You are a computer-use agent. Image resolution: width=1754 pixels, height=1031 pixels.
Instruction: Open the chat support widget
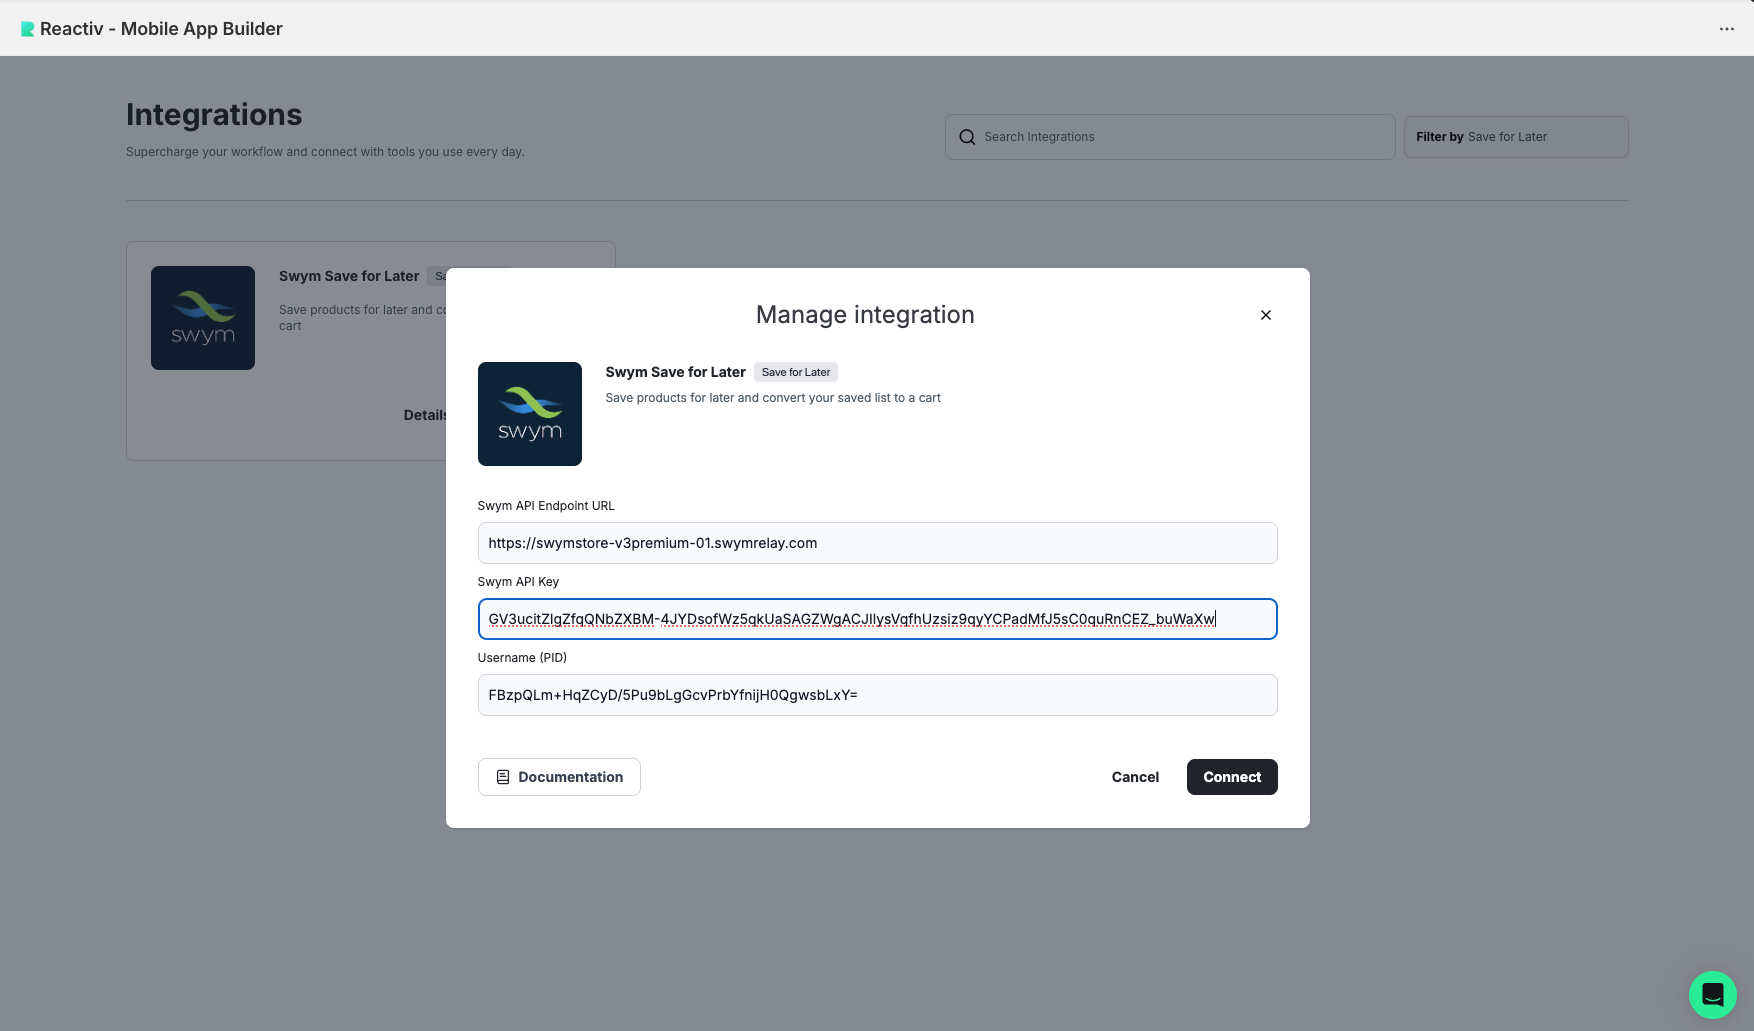pos(1712,995)
